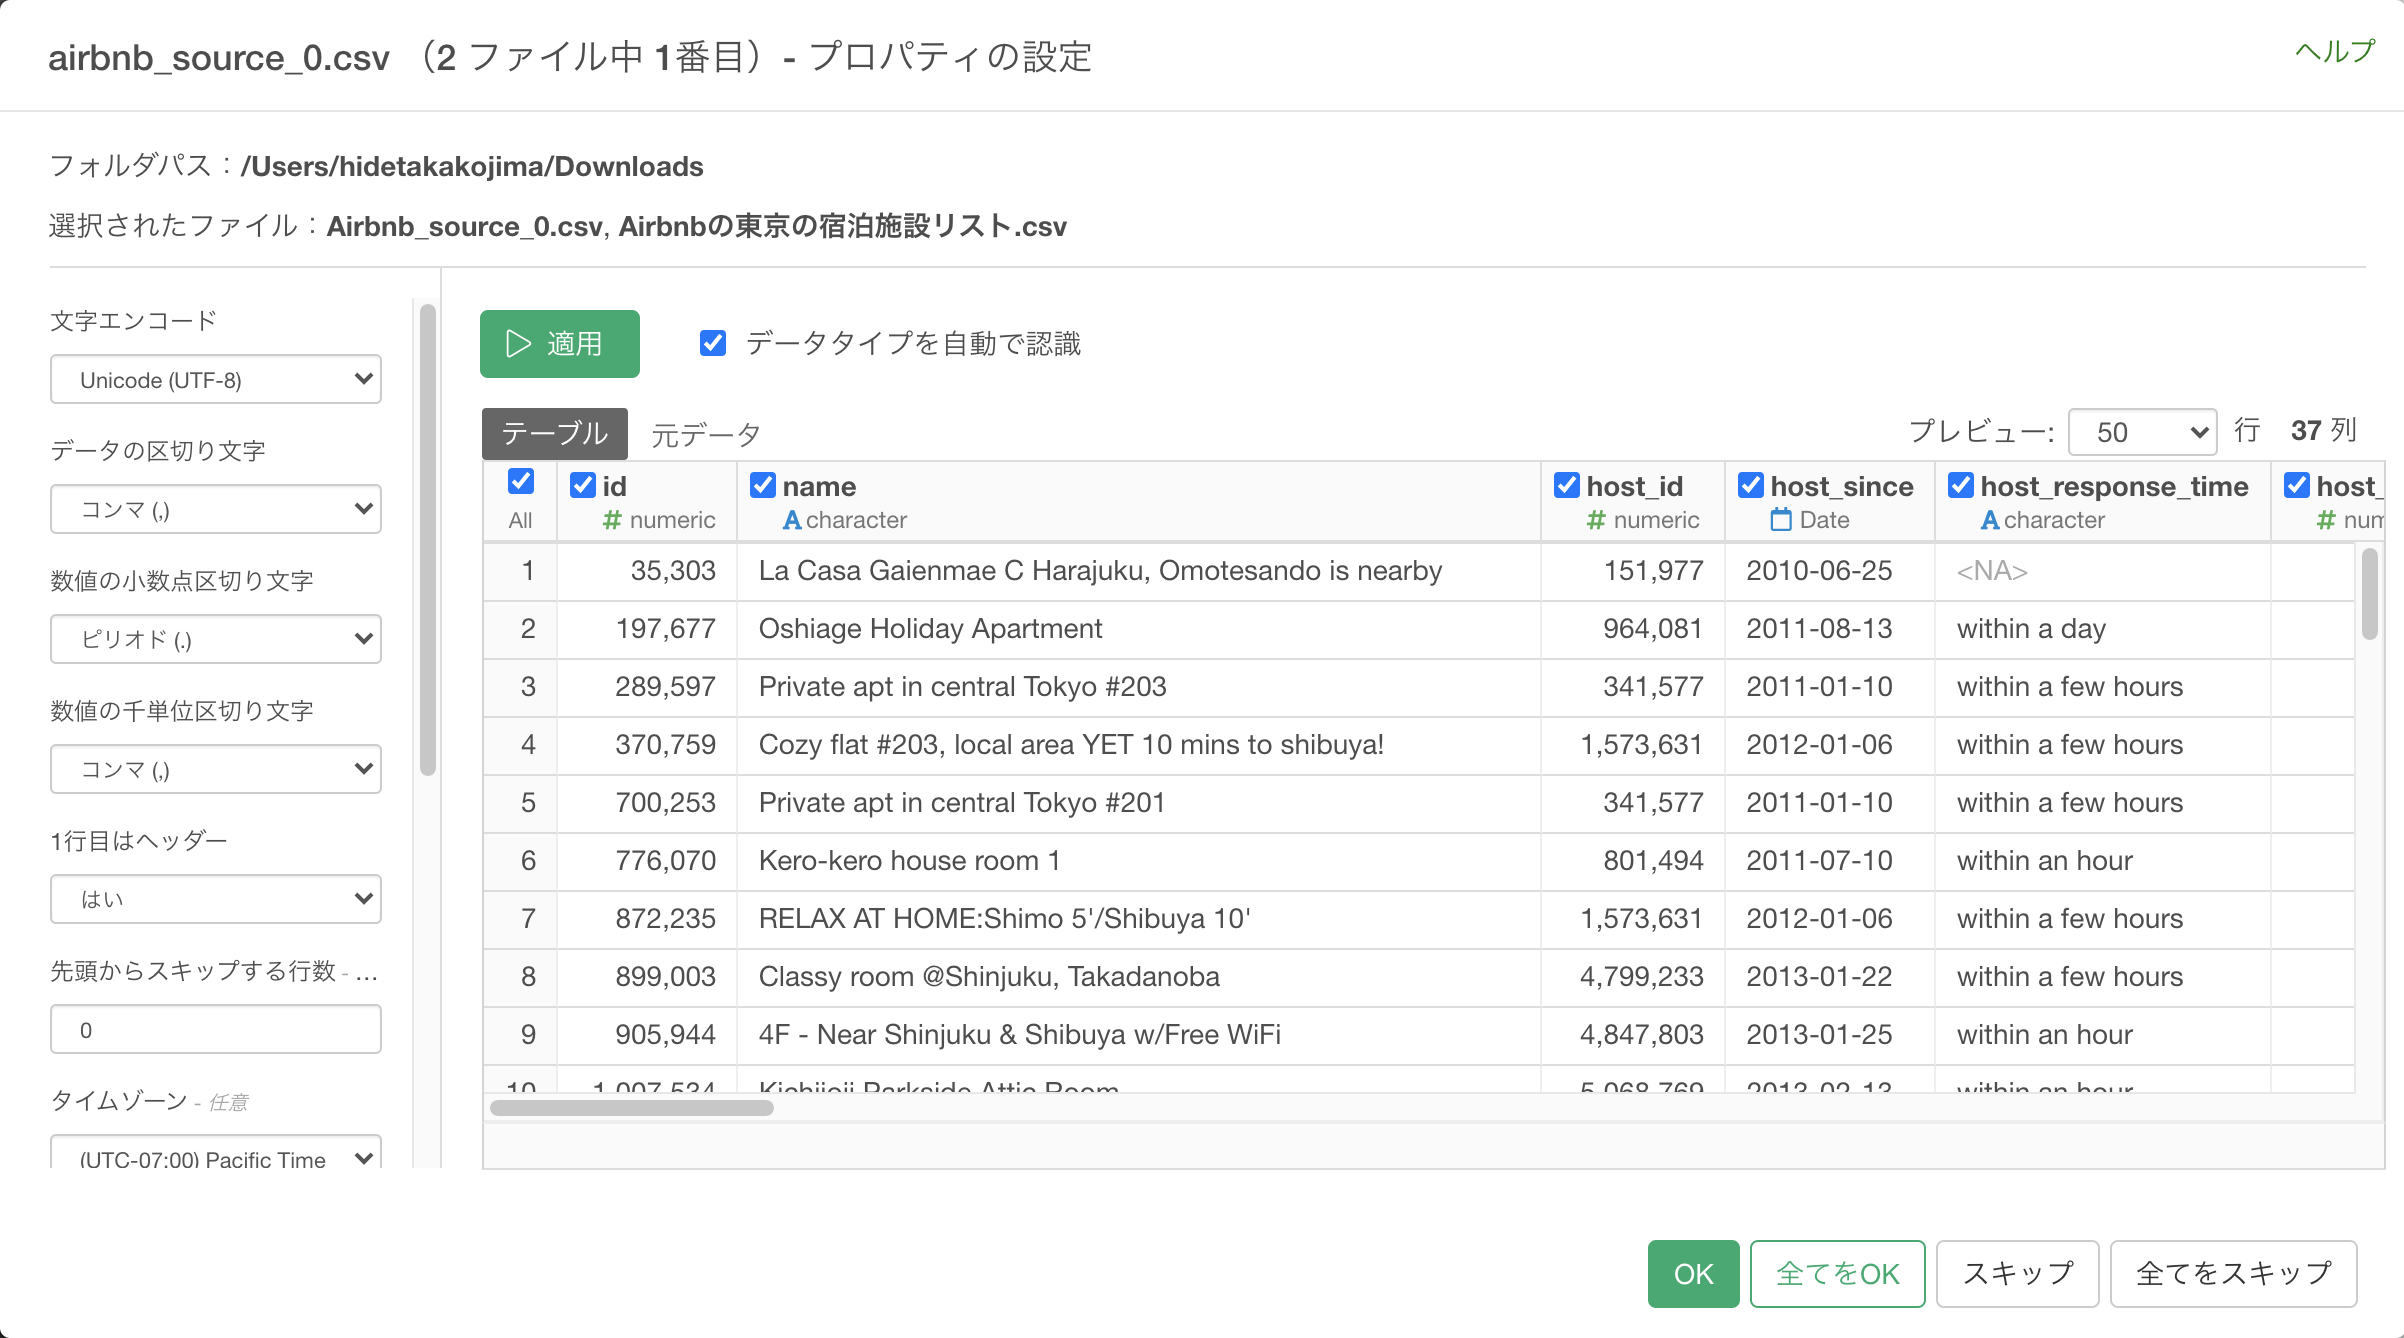
Task: Uncheck the host_since column checkbox
Action: pyautogui.click(x=1751, y=485)
